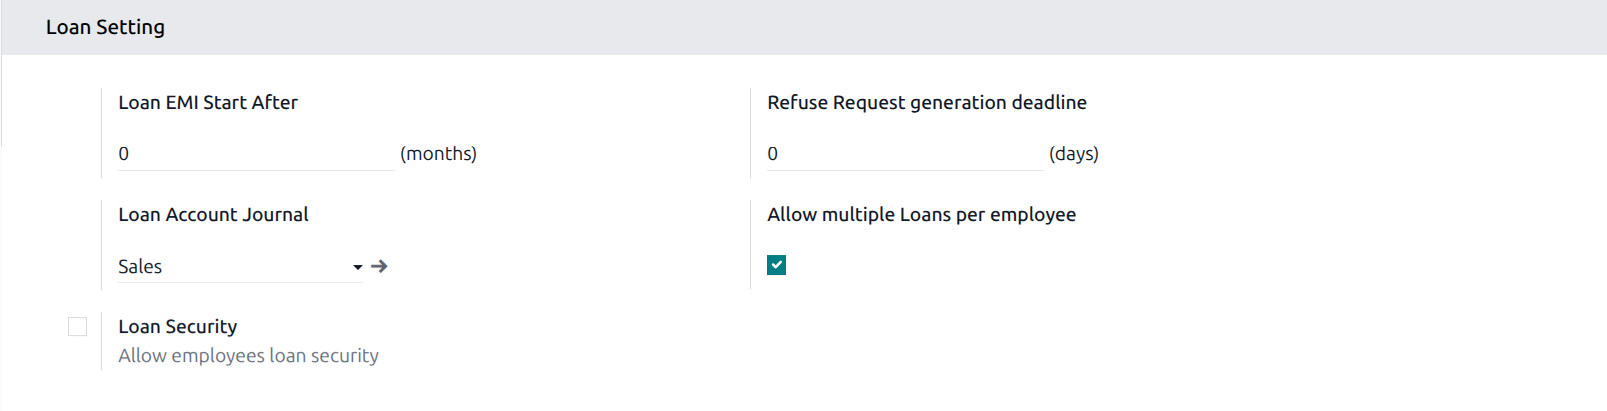Click the Loan EMI Start After label

pos(208,102)
